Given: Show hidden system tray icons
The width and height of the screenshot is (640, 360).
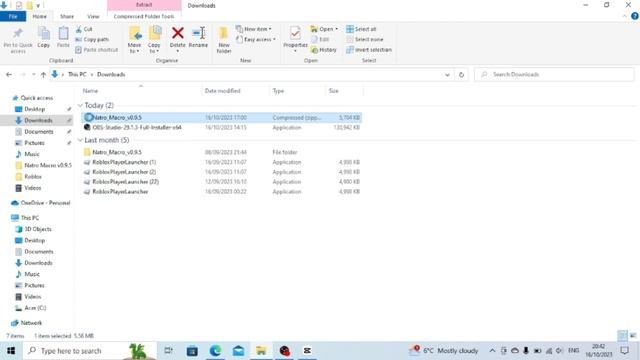Looking at the screenshot, I should click(x=492, y=351).
